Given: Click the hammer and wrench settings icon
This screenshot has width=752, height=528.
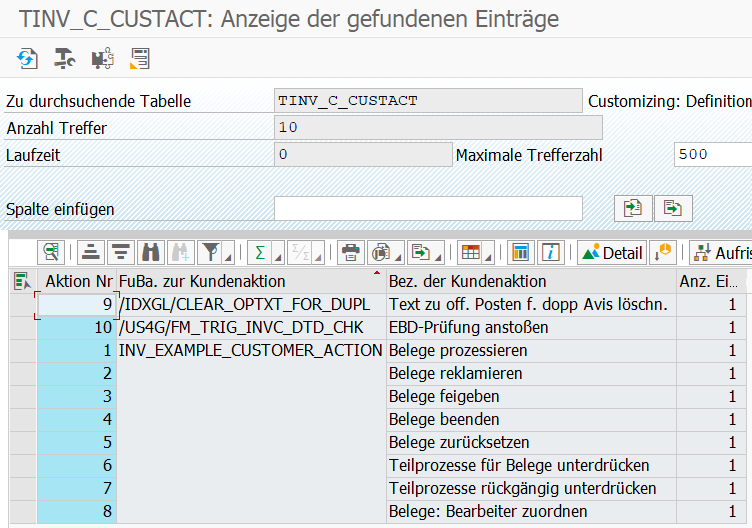Looking at the screenshot, I should [64, 59].
